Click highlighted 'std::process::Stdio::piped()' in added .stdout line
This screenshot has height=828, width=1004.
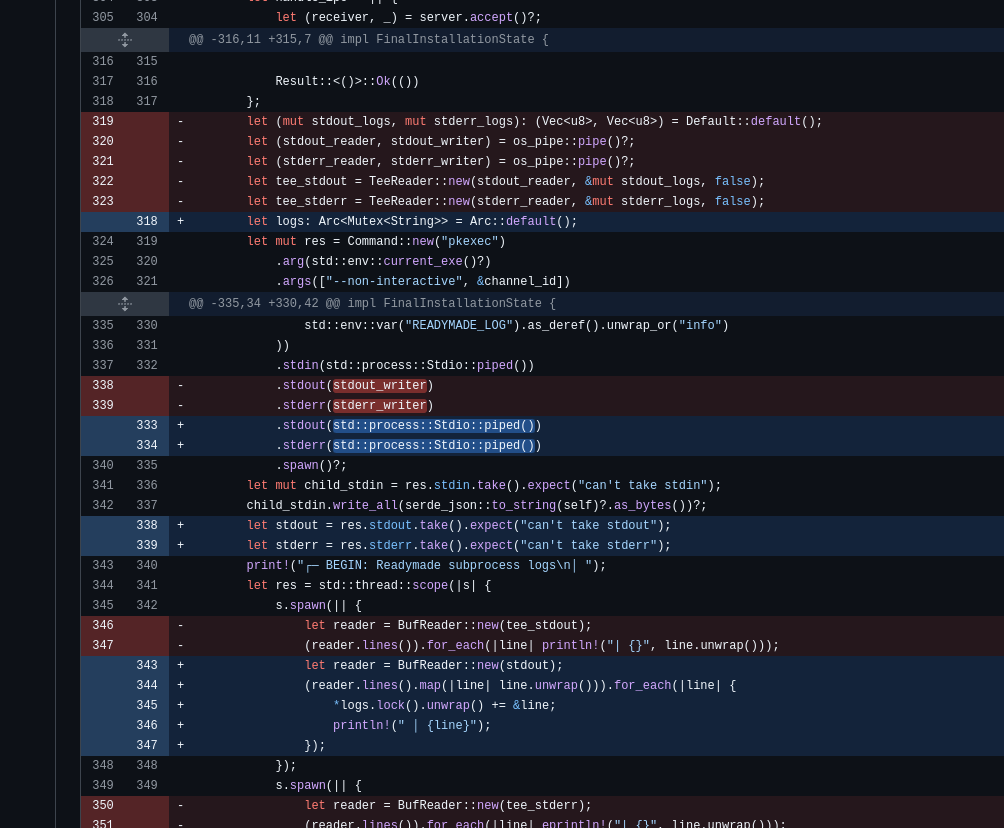[x=433, y=425]
